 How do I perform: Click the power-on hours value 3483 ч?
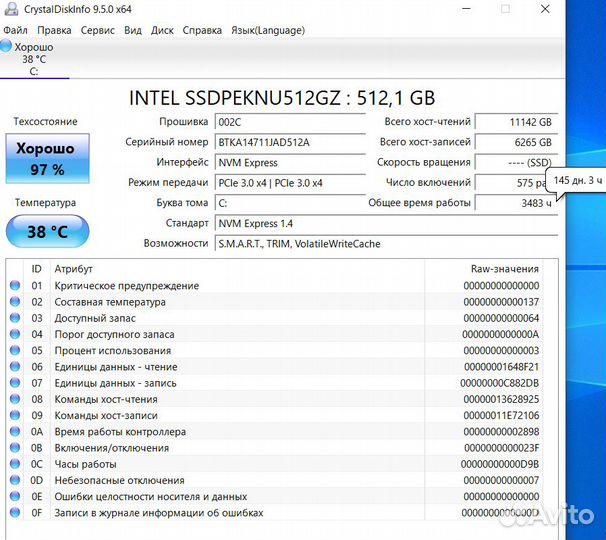[x=516, y=203]
